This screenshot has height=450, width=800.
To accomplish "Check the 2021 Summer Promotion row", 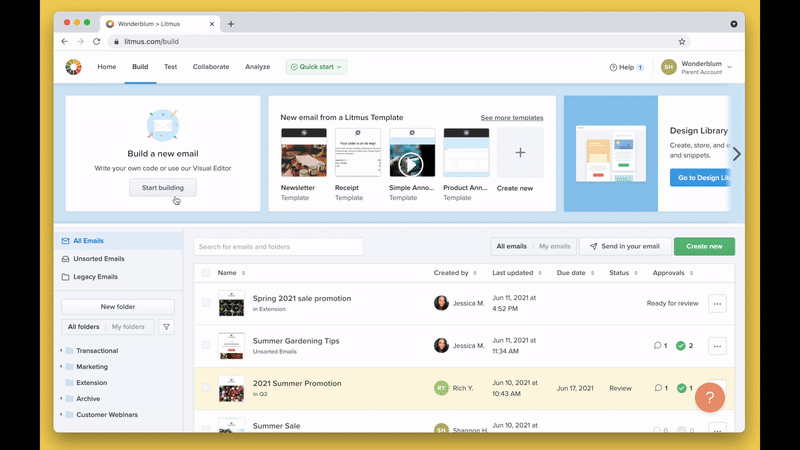I will (x=206, y=388).
